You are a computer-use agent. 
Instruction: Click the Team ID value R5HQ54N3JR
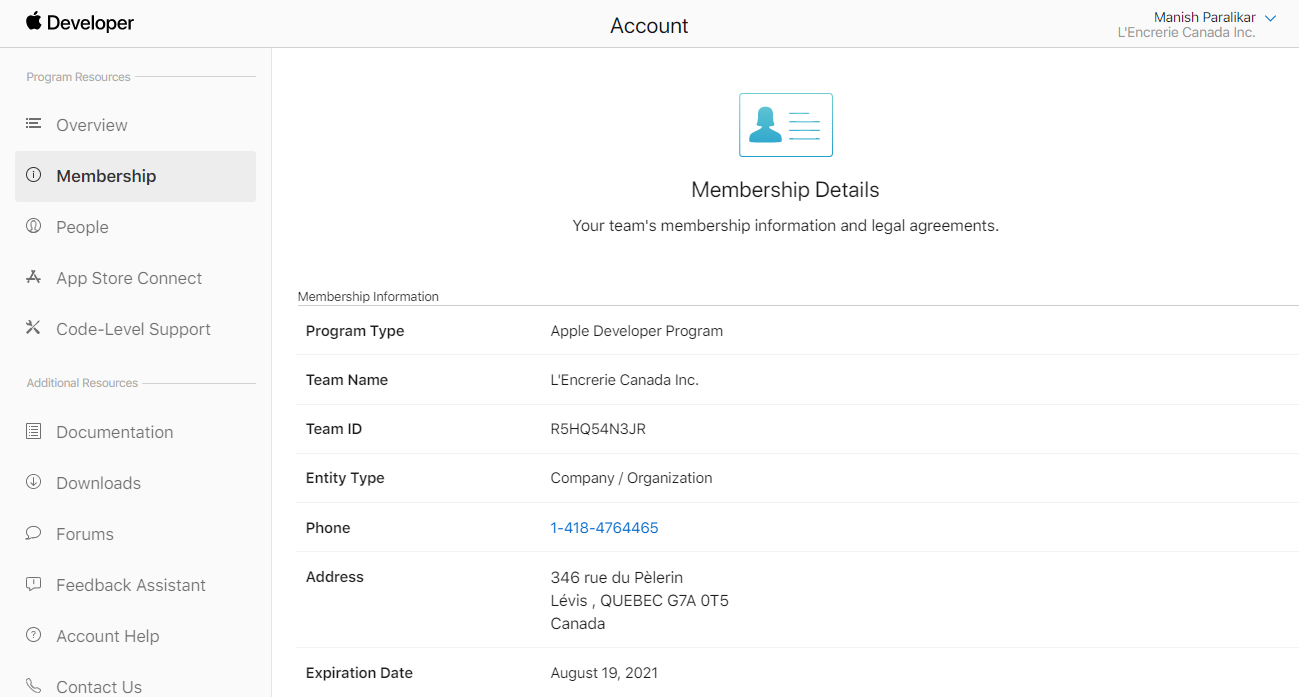pos(598,429)
